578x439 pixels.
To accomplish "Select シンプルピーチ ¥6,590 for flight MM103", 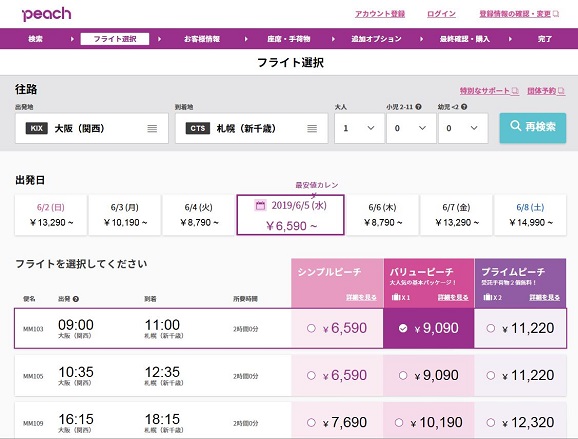I will pyautogui.click(x=311, y=328).
